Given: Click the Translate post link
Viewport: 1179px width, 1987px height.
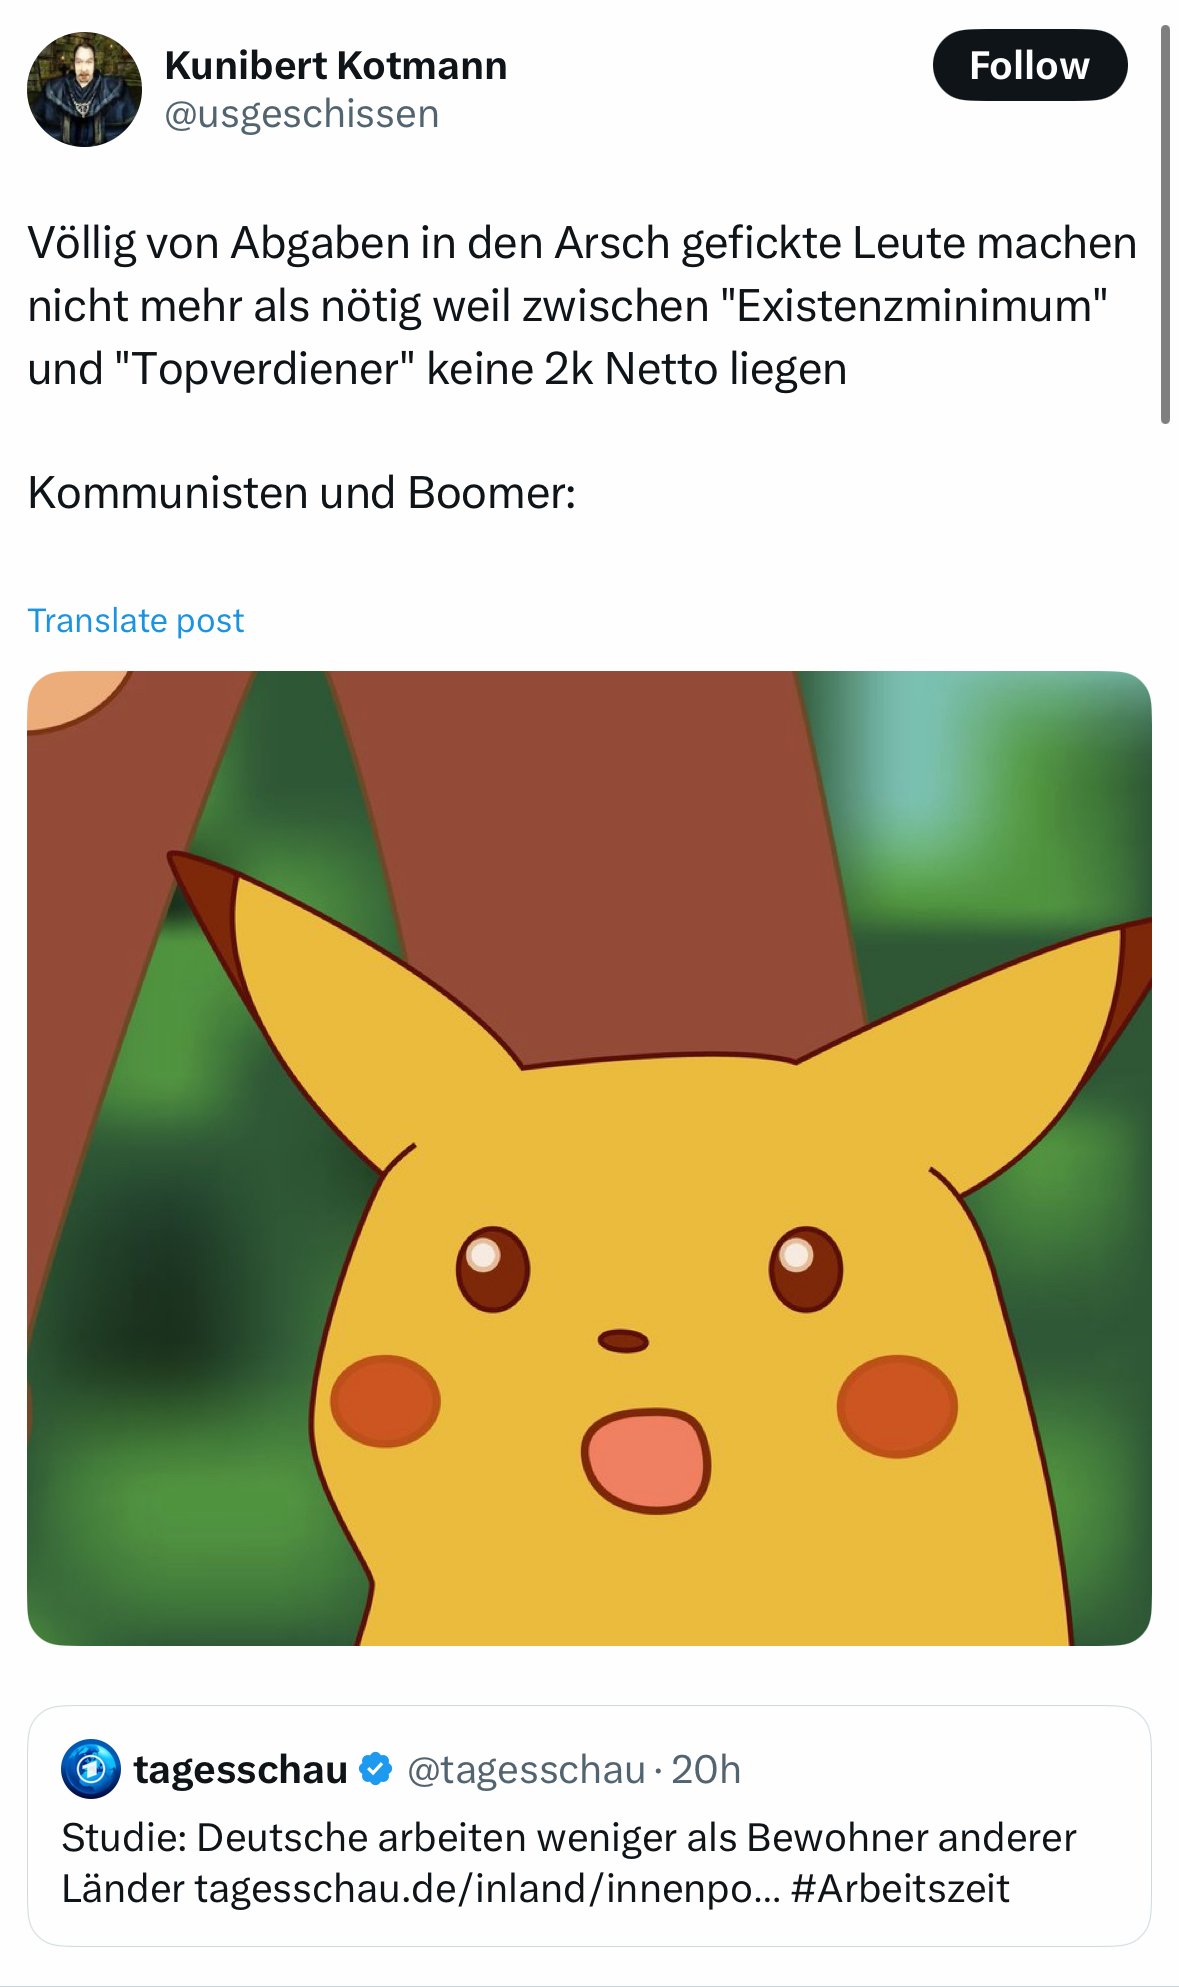Looking at the screenshot, I should point(135,620).
